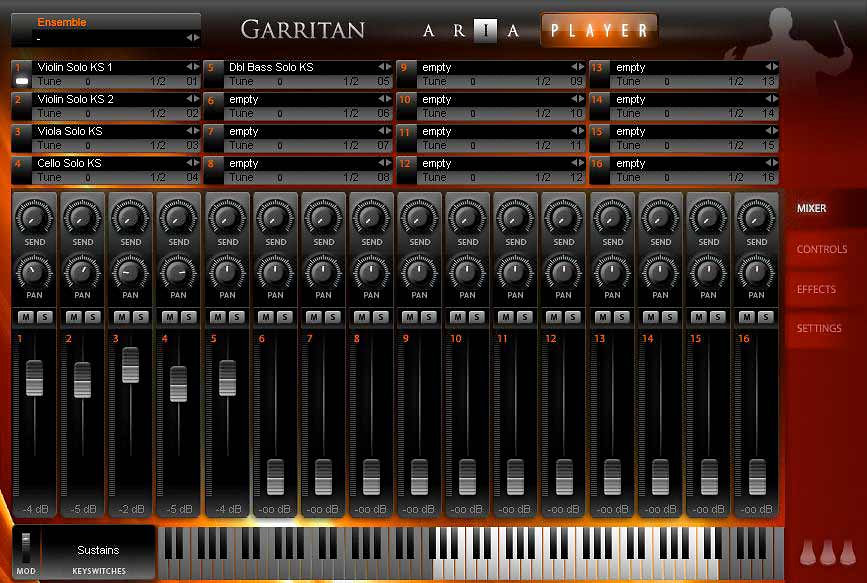Turn the SEND knob on channel 3
The image size is (867, 583).
pos(130,217)
